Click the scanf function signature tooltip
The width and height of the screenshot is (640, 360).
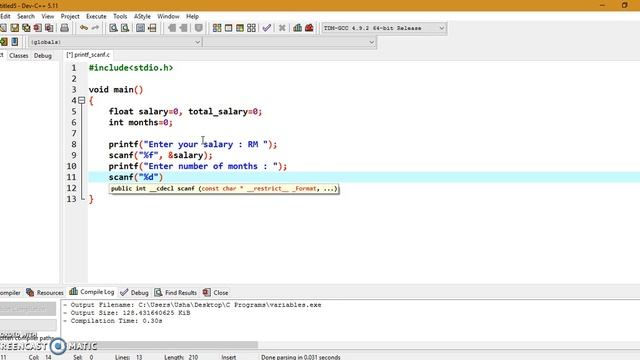pyautogui.click(x=224, y=189)
